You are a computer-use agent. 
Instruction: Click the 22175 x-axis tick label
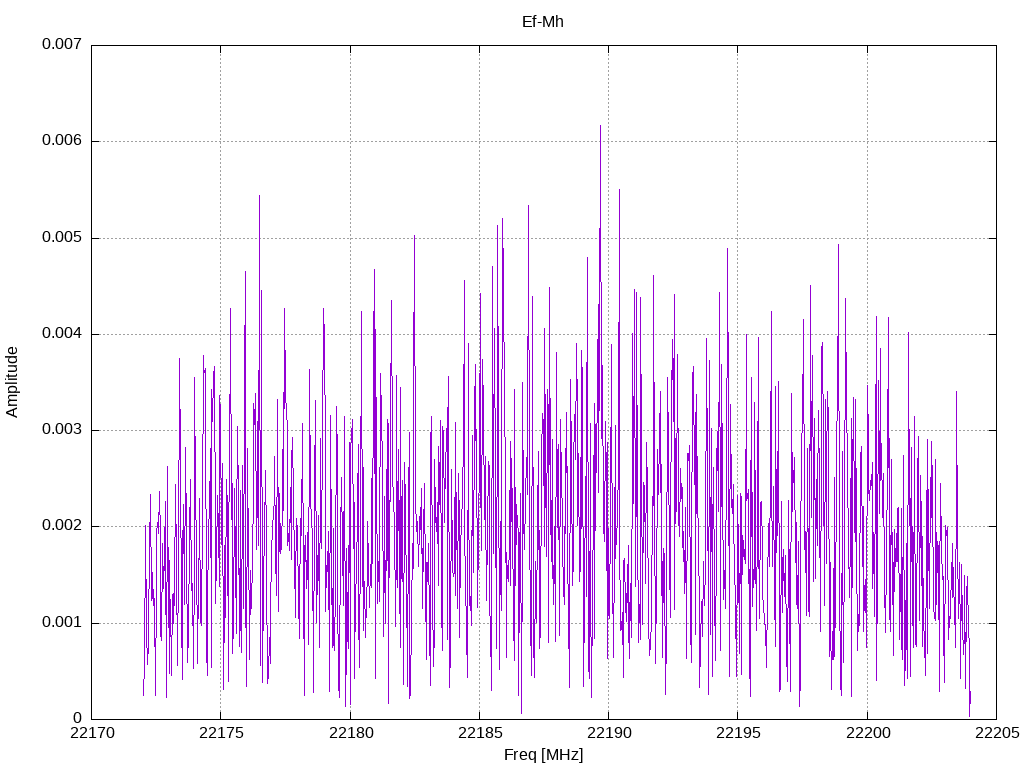coord(221,733)
